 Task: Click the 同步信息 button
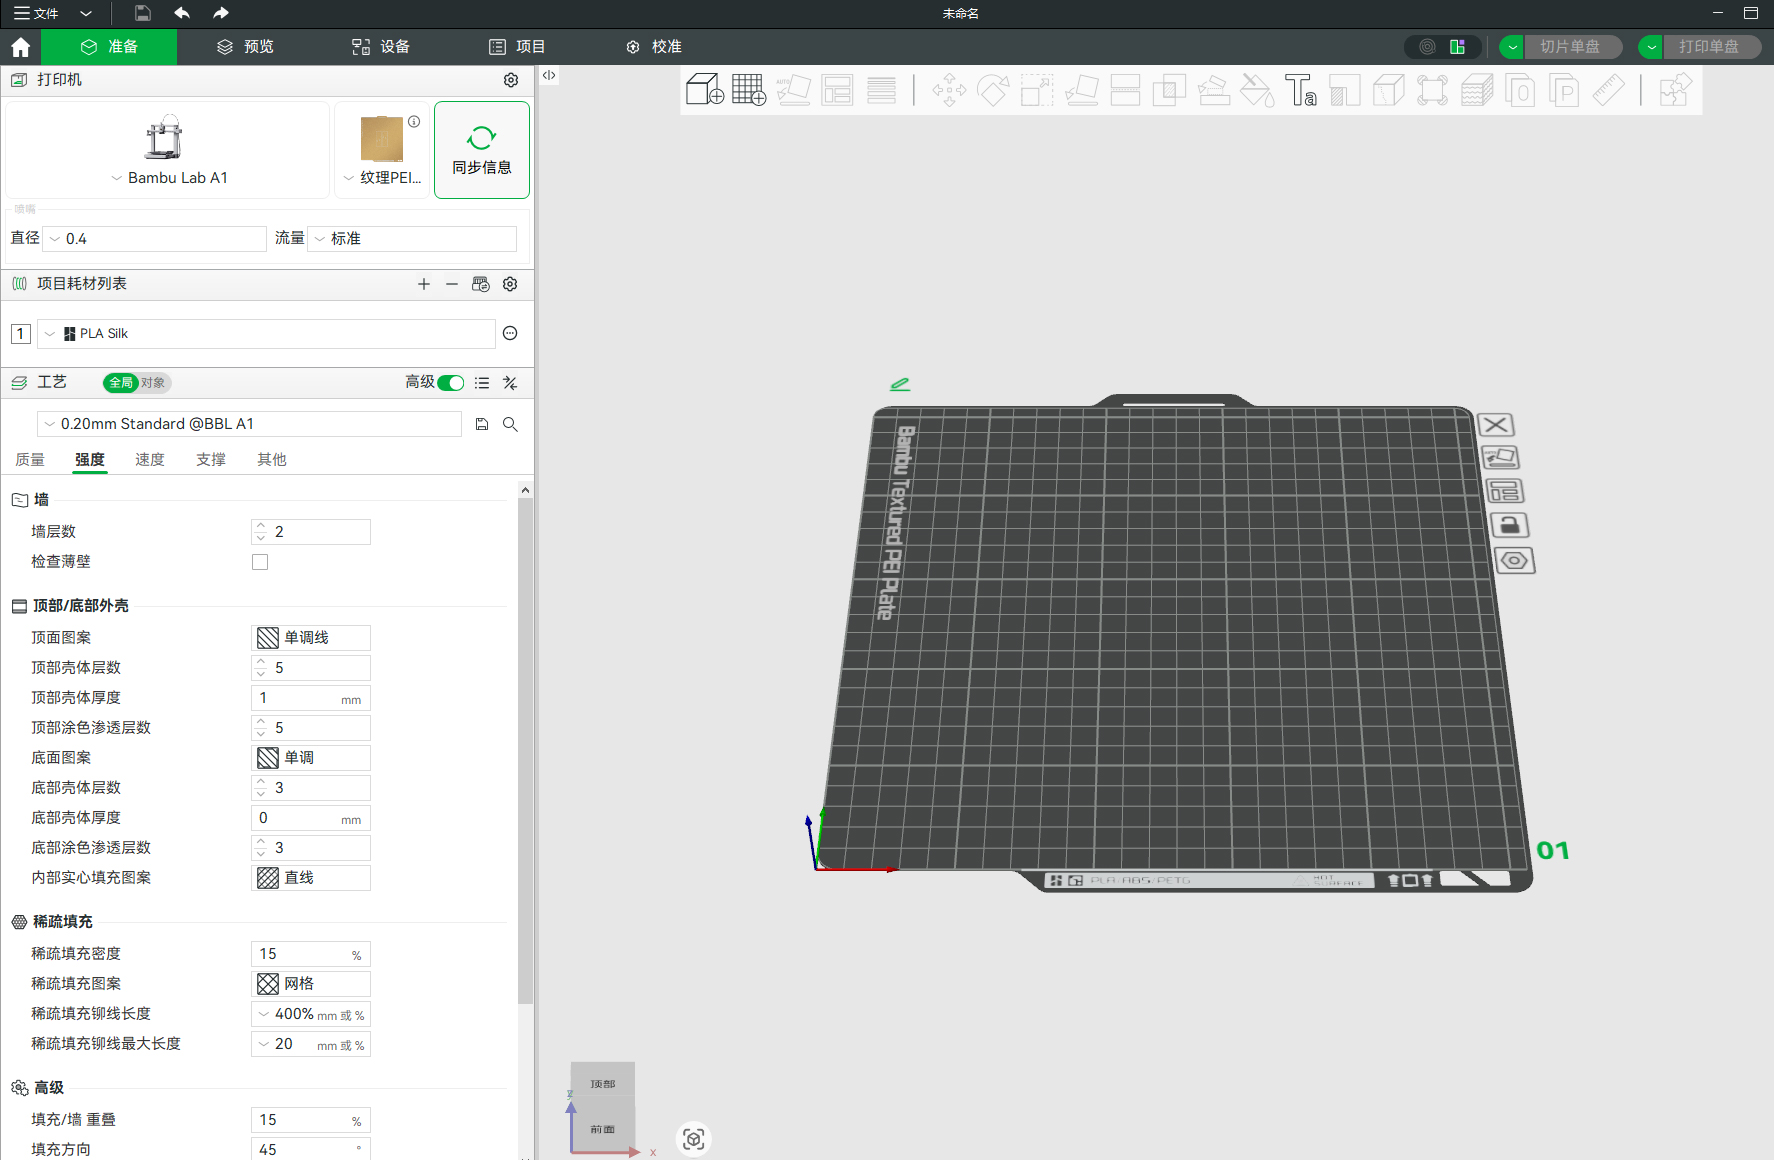(482, 150)
